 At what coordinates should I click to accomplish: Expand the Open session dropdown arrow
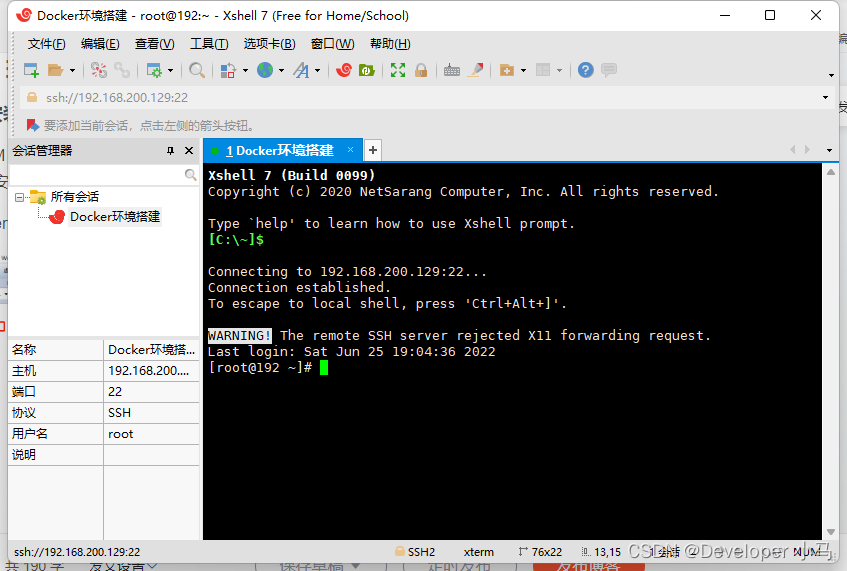coord(72,71)
